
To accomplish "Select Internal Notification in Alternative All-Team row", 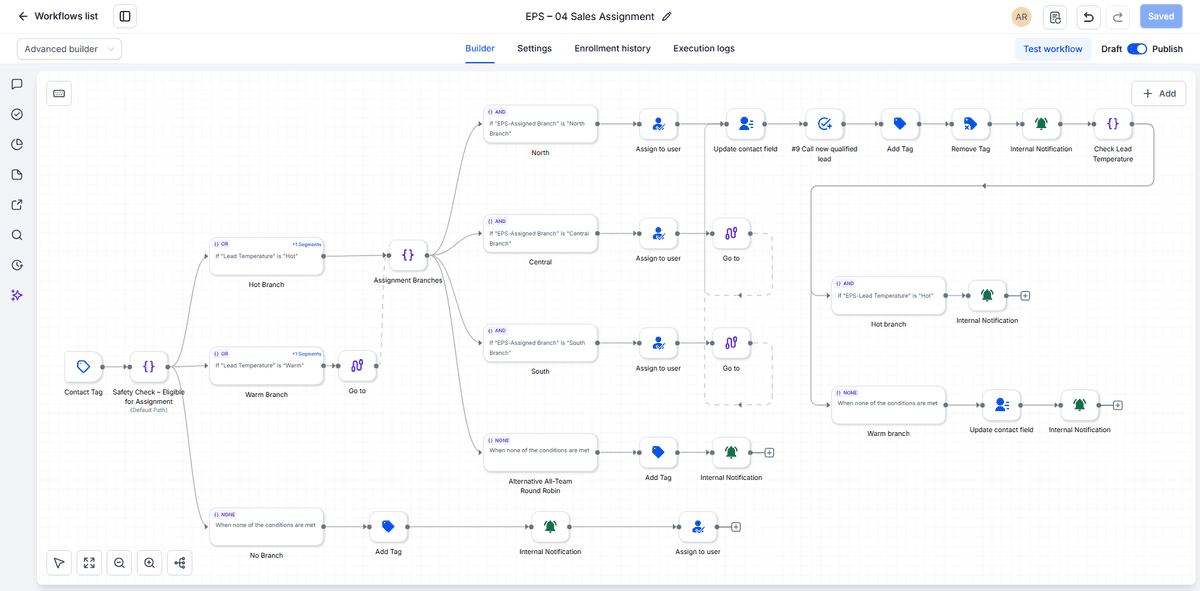I will 731,453.
